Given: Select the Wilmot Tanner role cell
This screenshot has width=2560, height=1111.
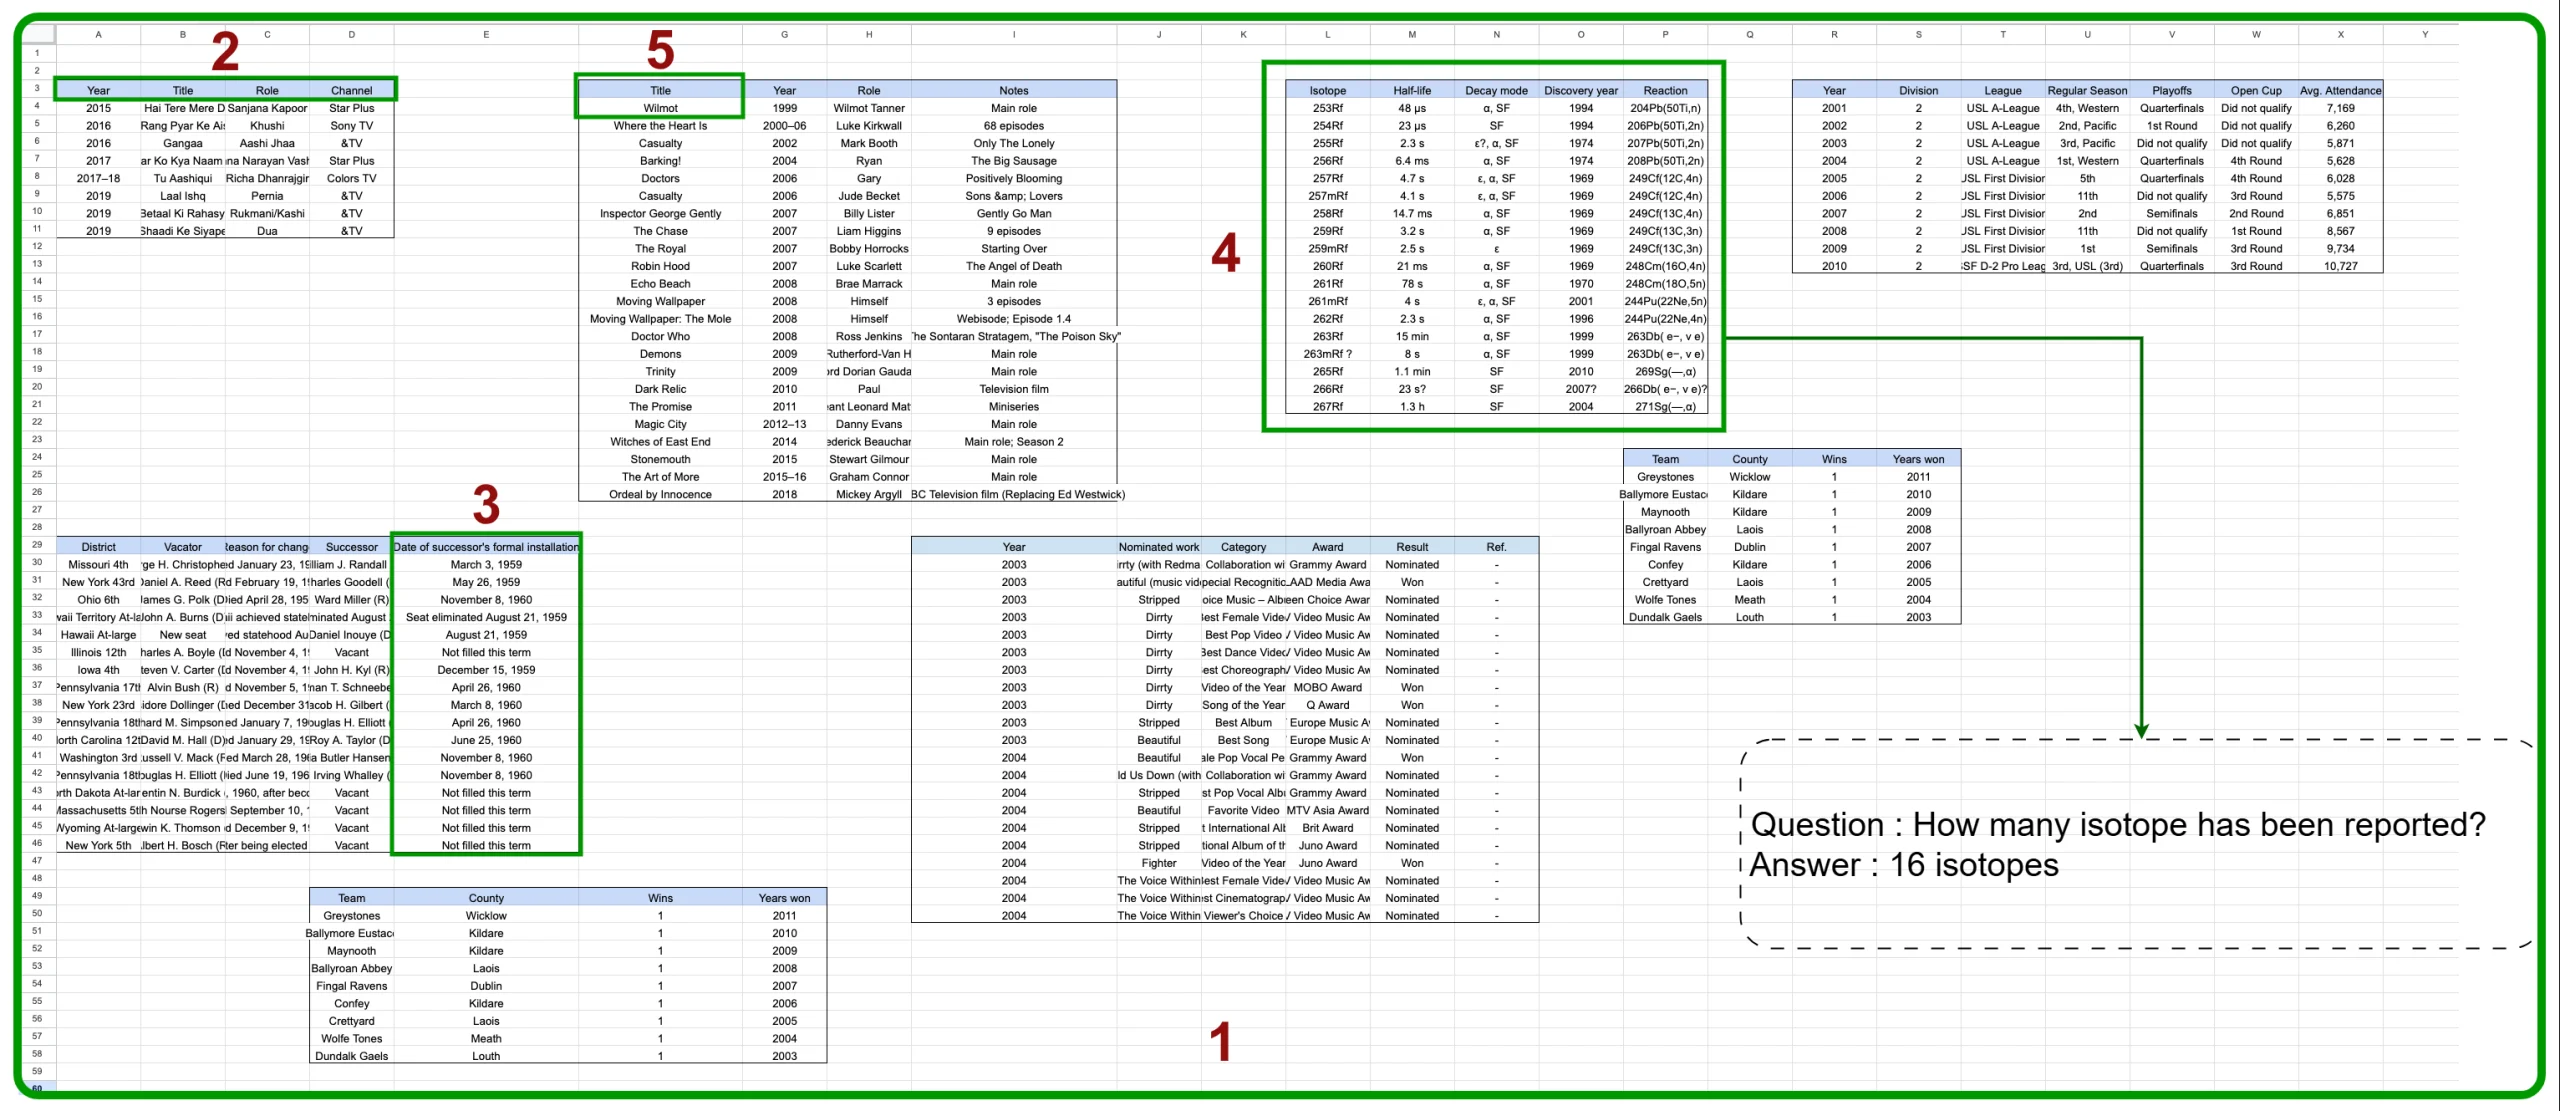Looking at the screenshot, I should 868,108.
